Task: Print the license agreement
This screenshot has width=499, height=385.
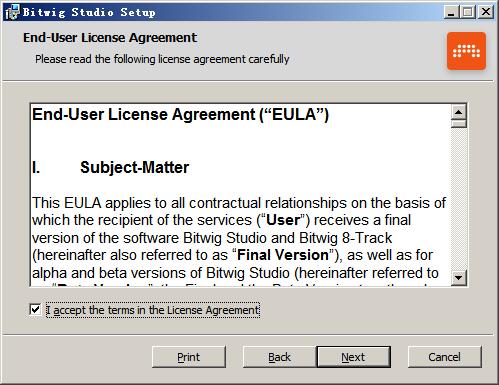Action: (x=189, y=357)
